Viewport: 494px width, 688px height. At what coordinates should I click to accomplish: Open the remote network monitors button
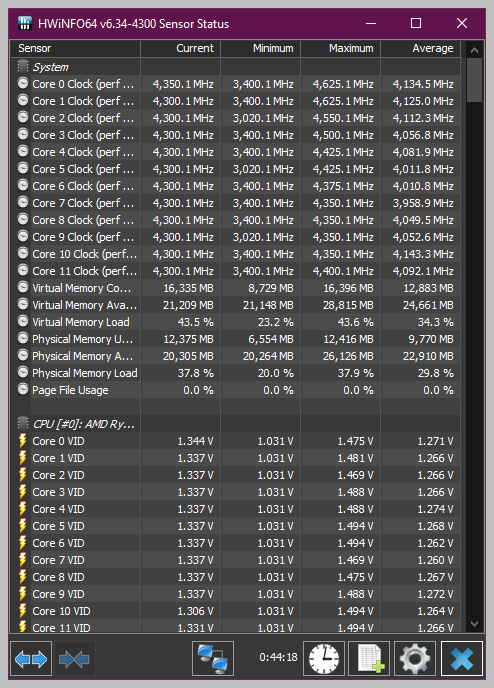[x=213, y=658]
